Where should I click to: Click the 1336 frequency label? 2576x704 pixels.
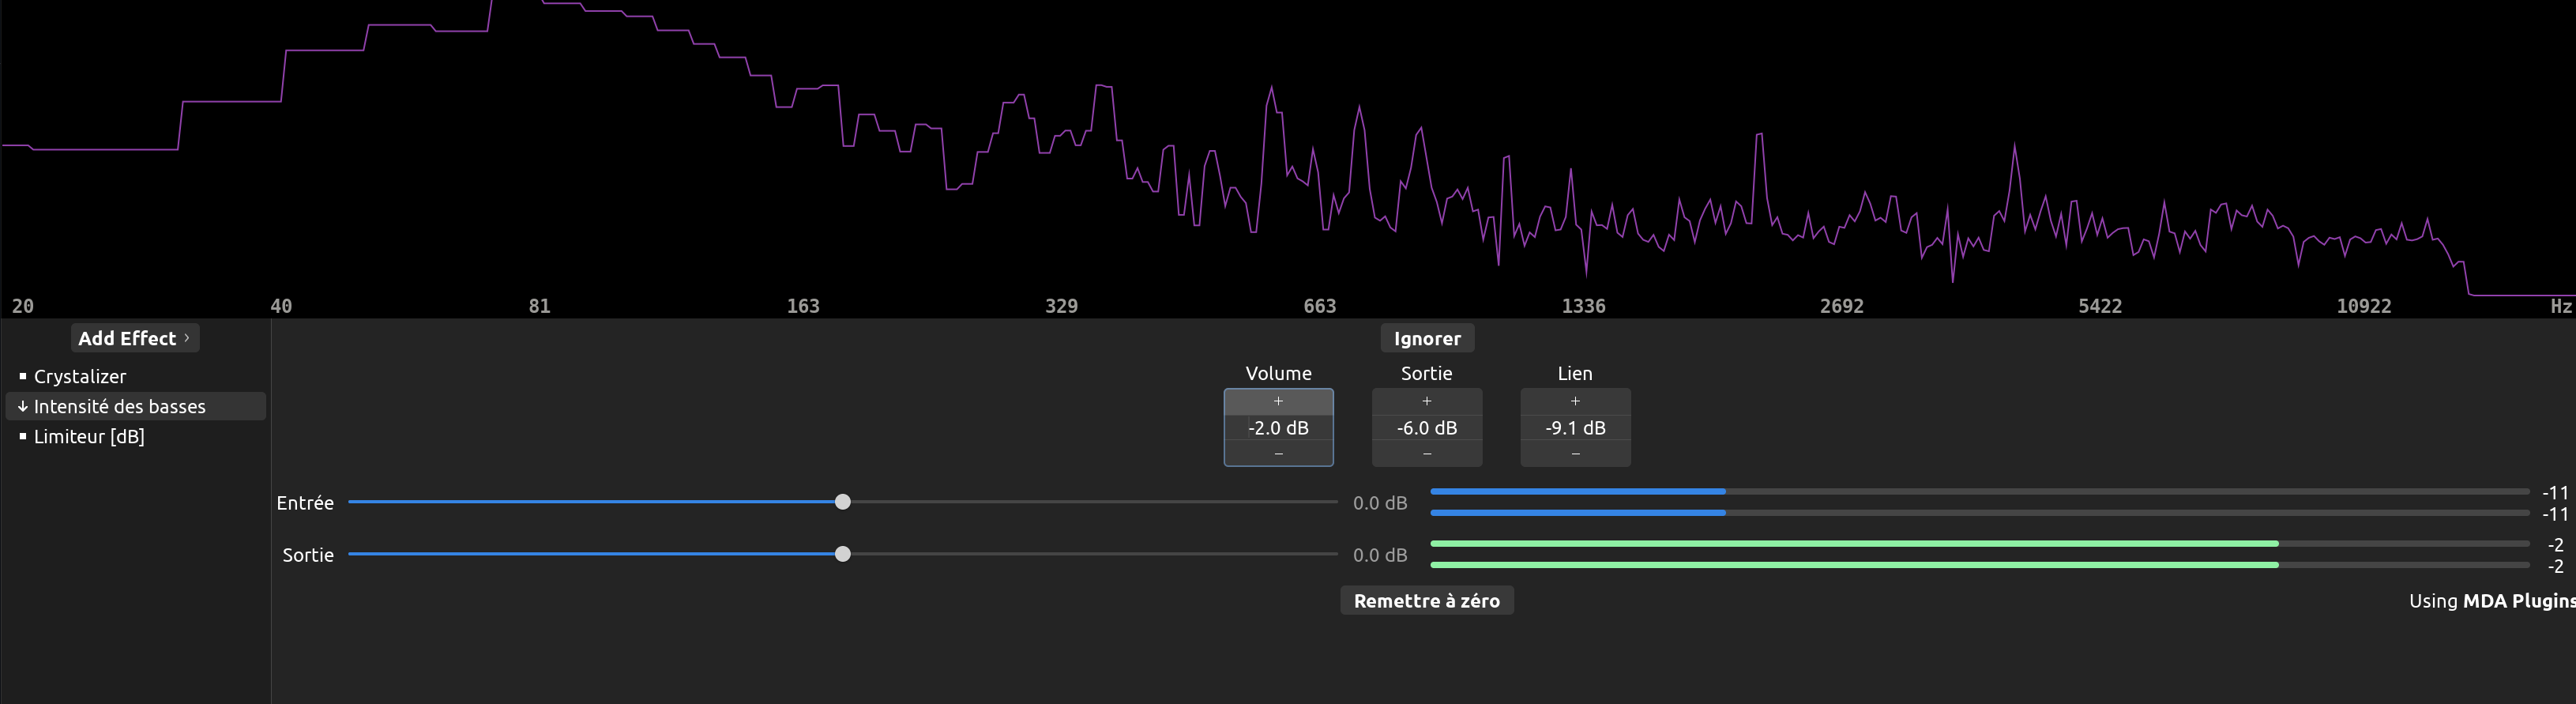1583,306
